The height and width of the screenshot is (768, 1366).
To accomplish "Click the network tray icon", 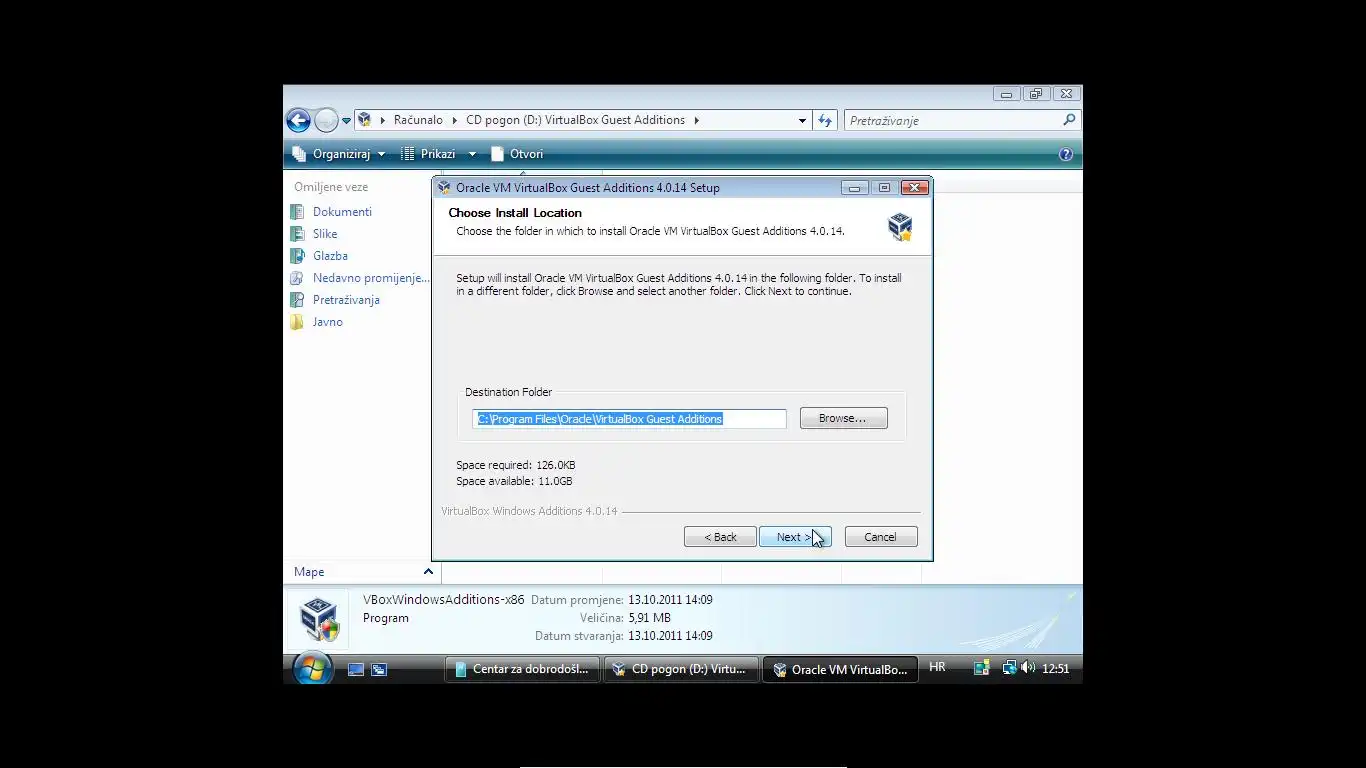I will click(1009, 668).
